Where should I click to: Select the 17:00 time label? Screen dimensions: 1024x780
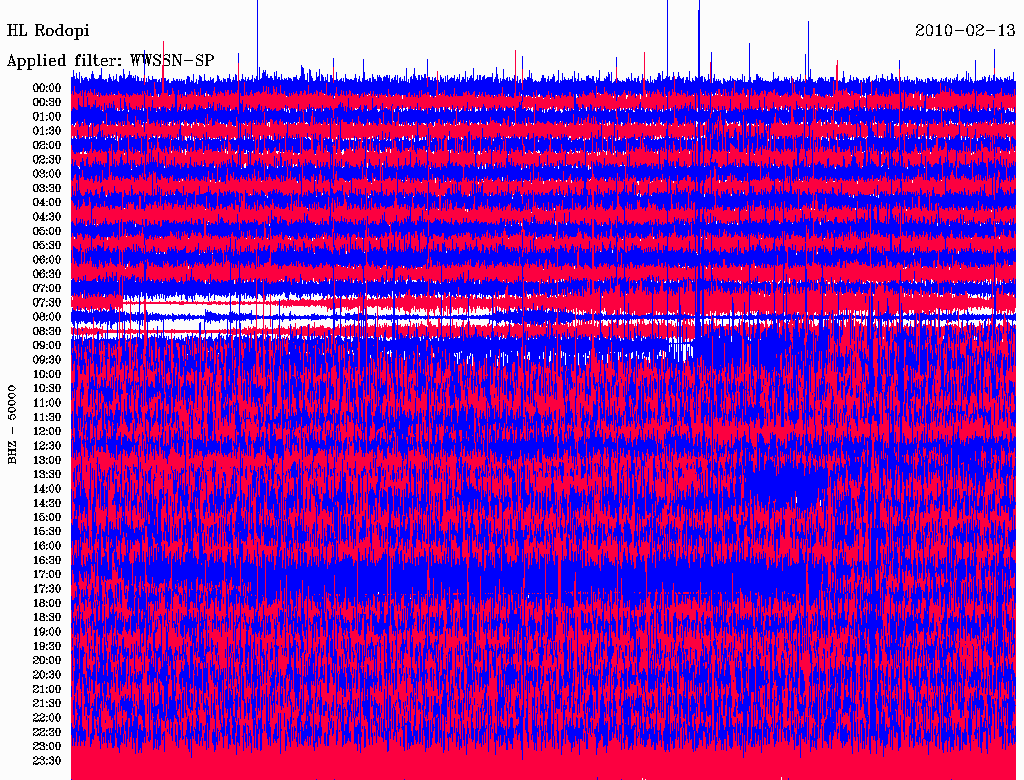(x=47, y=575)
